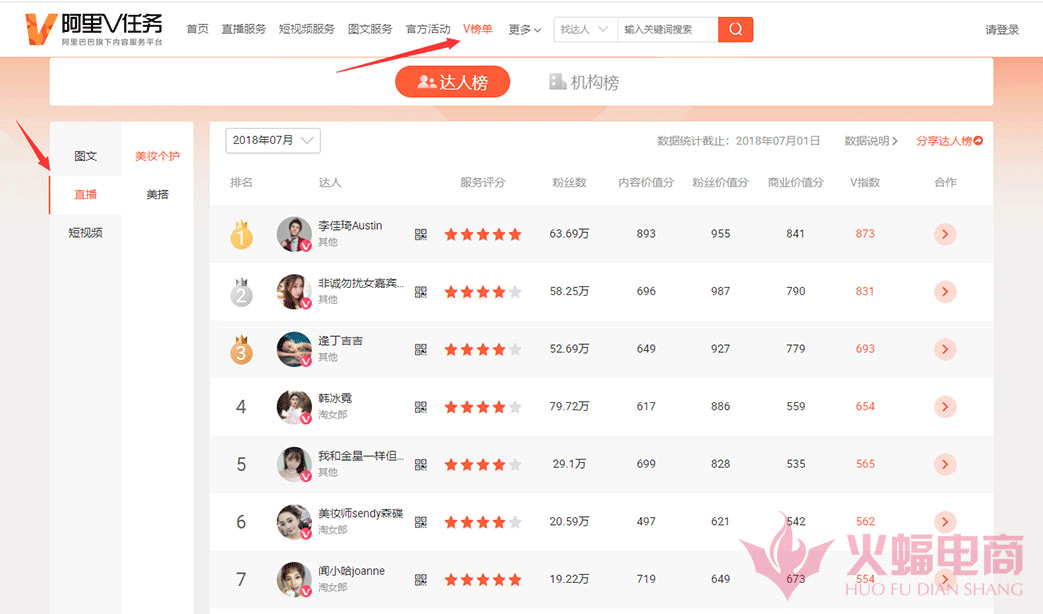Choose the 美搭 subcategory
Screen dimensions: 1043x614
pos(158,195)
